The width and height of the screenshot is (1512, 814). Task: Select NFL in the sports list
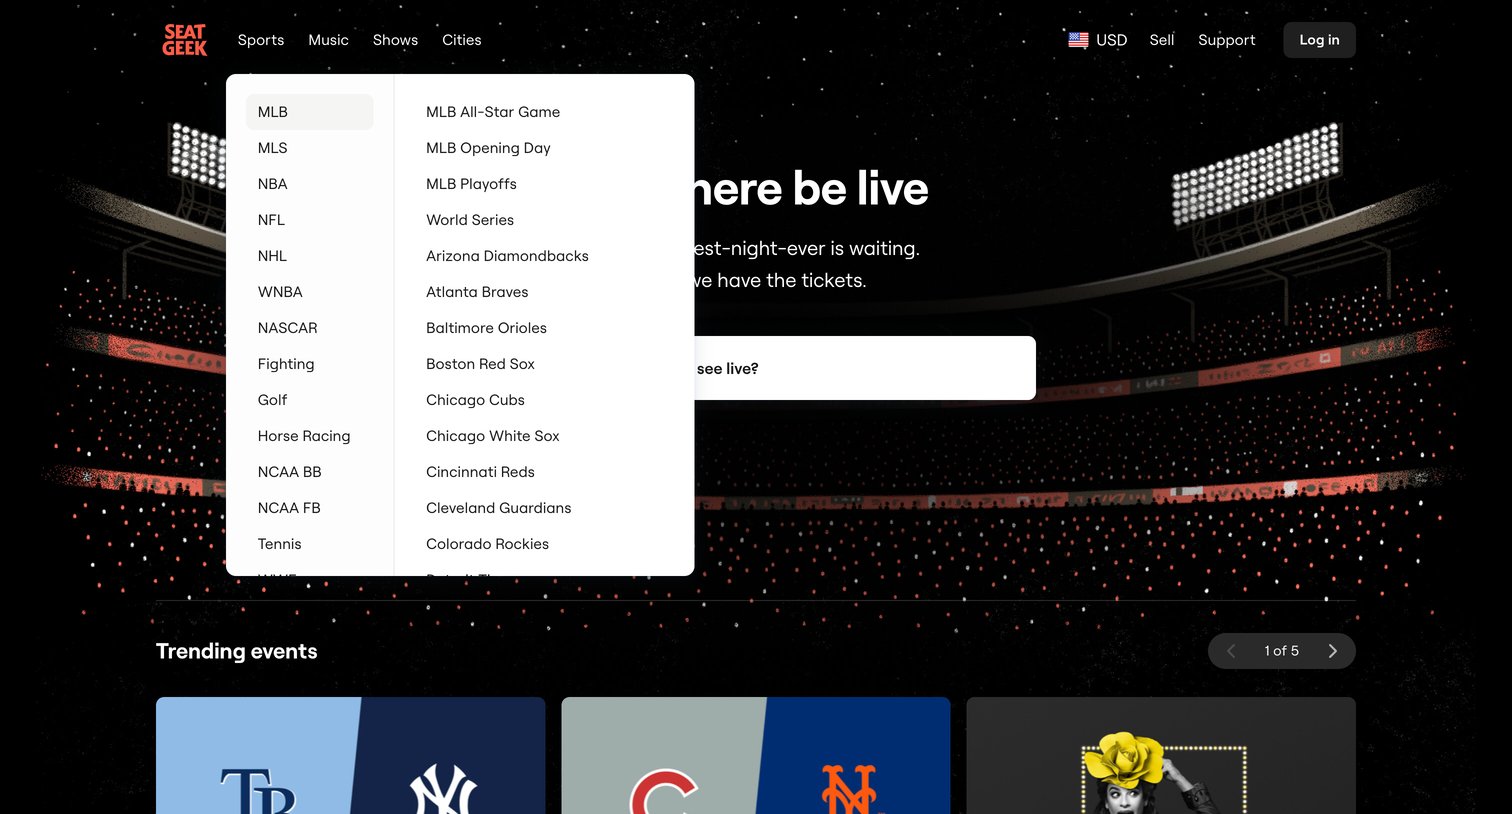(310, 220)
